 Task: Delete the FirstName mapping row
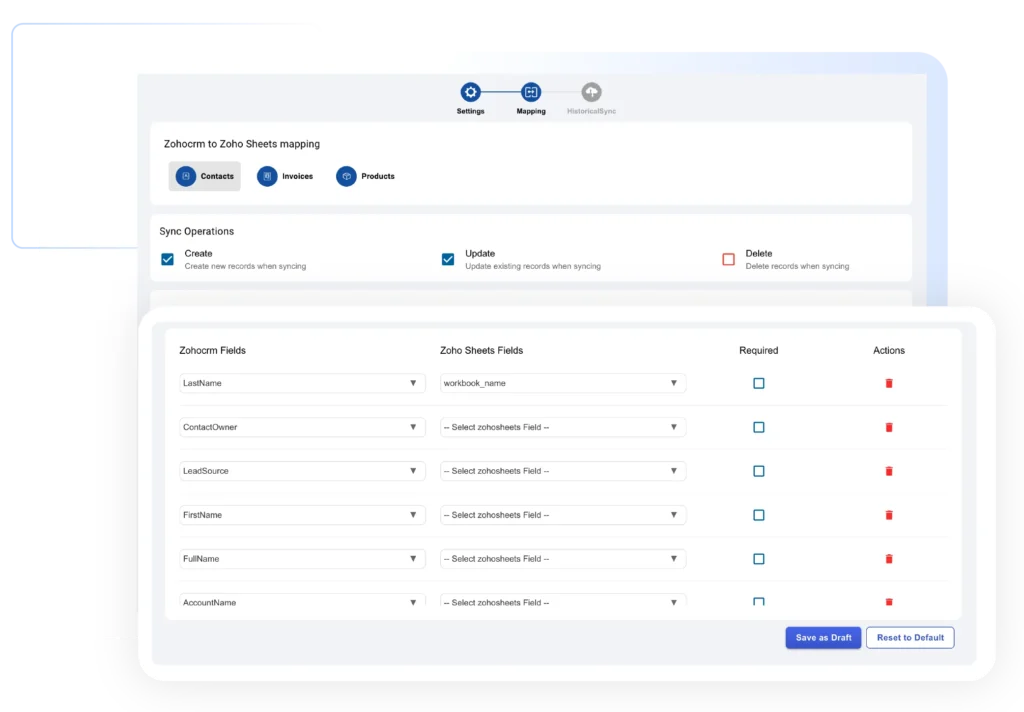point(888,515)
